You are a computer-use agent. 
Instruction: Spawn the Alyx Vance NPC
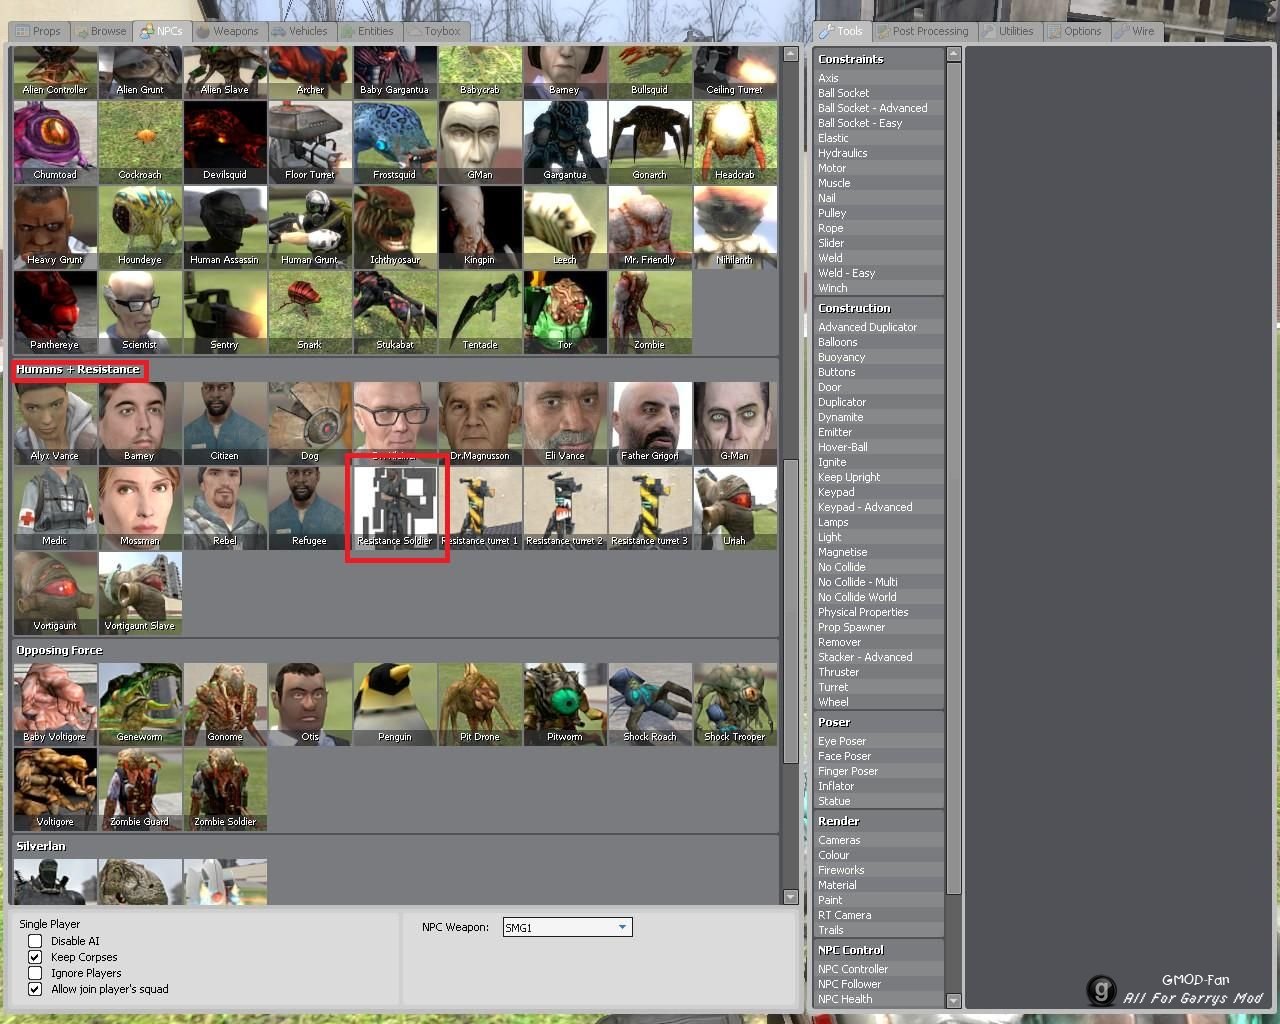[55, 423]
